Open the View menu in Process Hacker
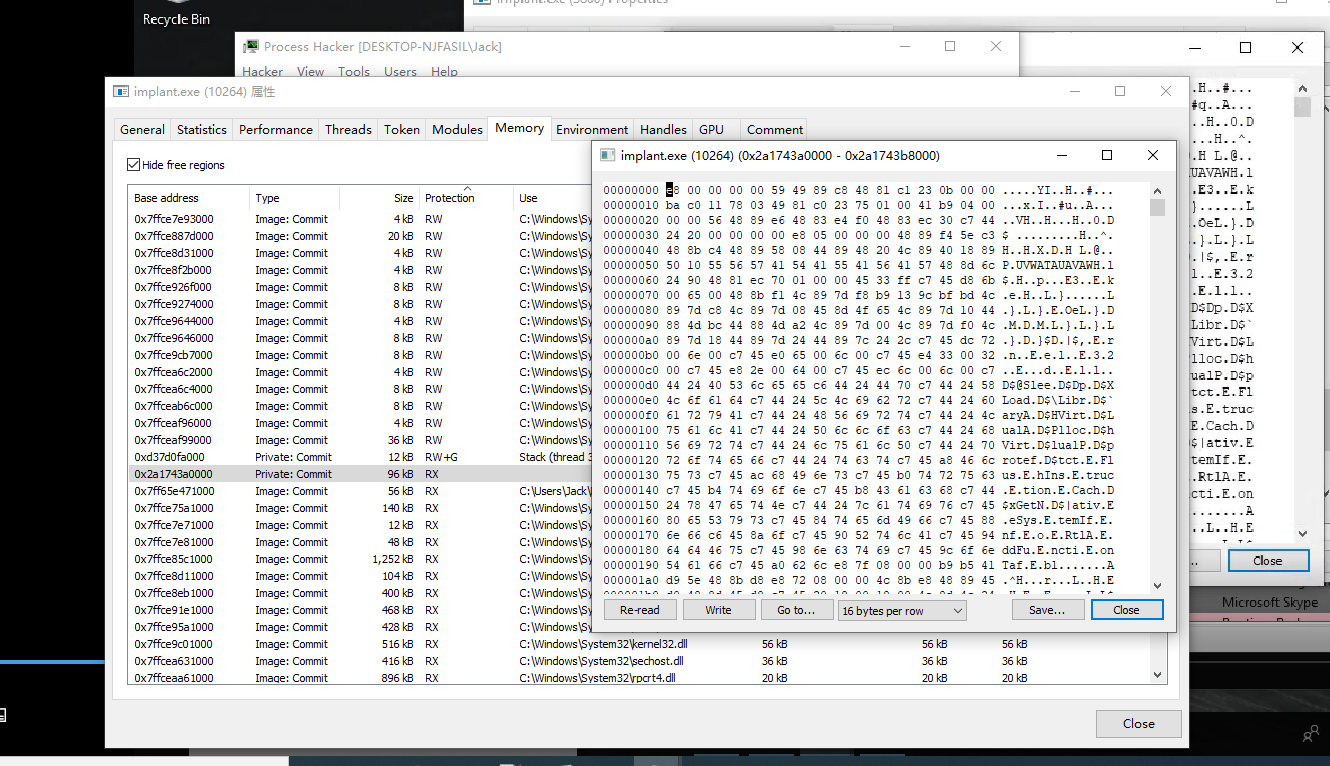This screenshot has height=766, width=1330. click(310, 72)
